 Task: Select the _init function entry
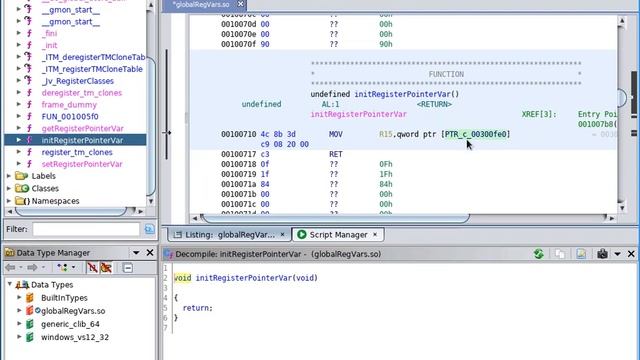(49, 45)
